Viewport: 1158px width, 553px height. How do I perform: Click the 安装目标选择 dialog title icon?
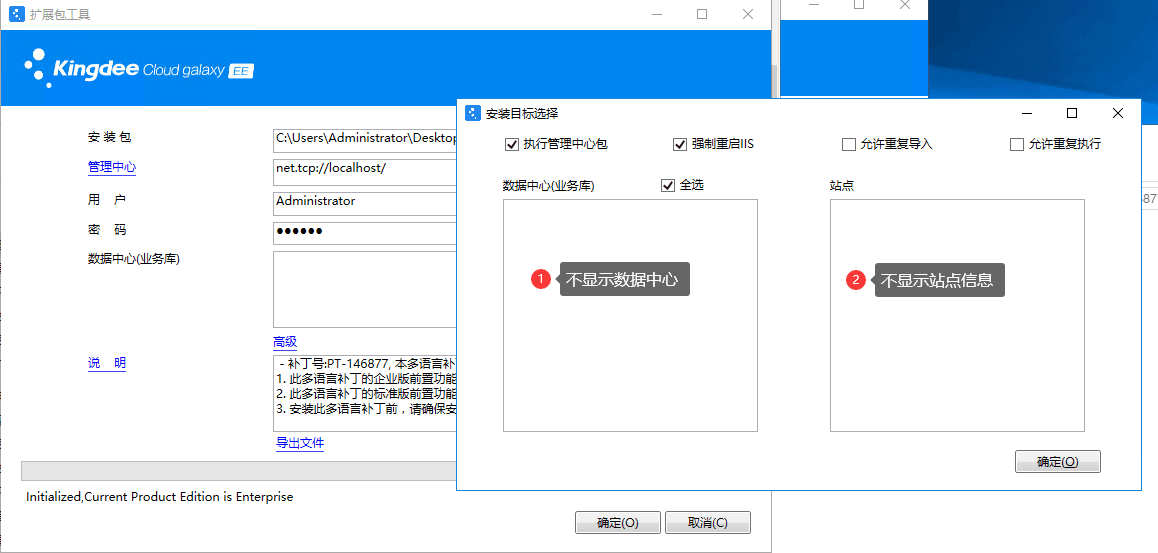[473, 113]
